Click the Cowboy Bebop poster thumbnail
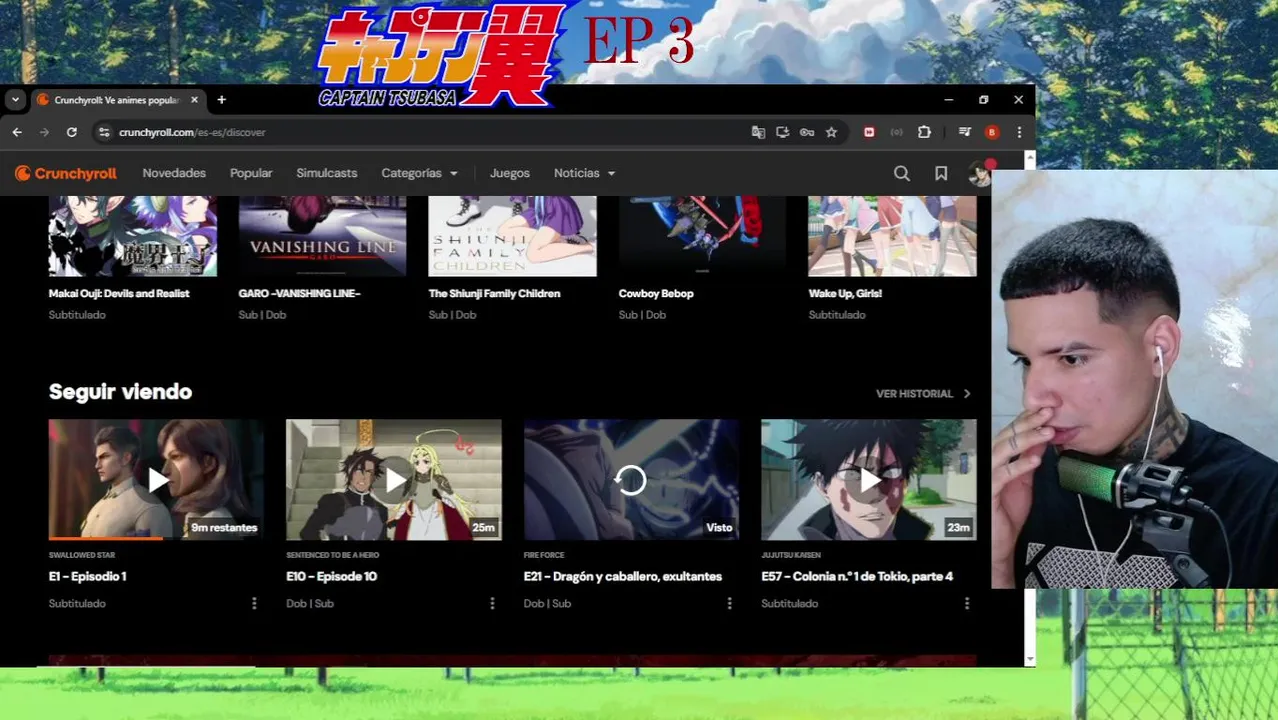This screenshot has width=1278, height=720. tap(702, 236)
